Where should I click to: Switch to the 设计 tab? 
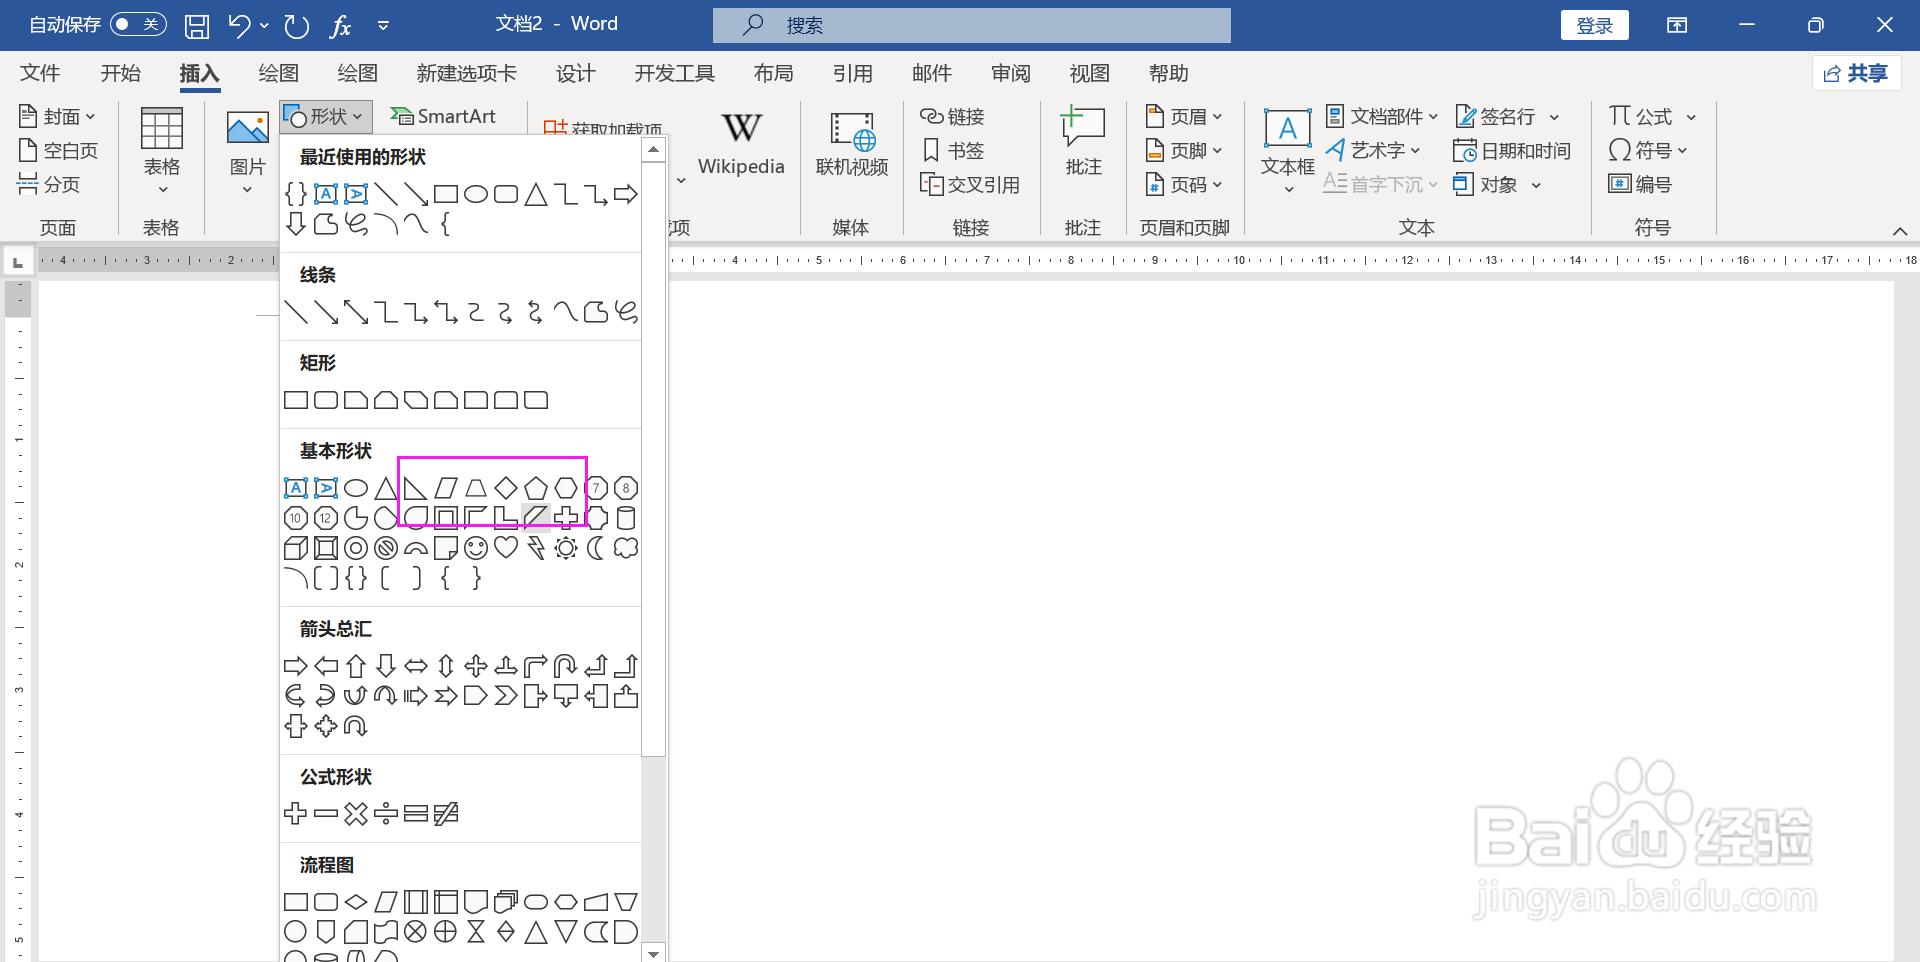coord(575,73)
